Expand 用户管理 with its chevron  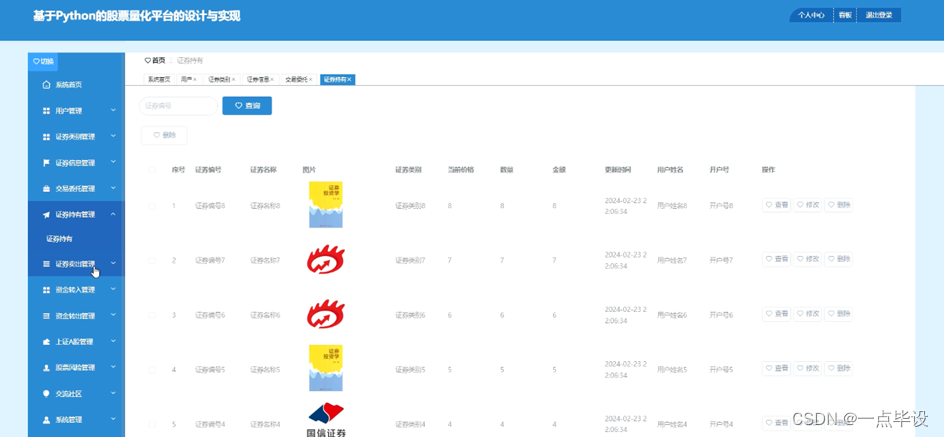pyautogui.click(x=113, y=110)
